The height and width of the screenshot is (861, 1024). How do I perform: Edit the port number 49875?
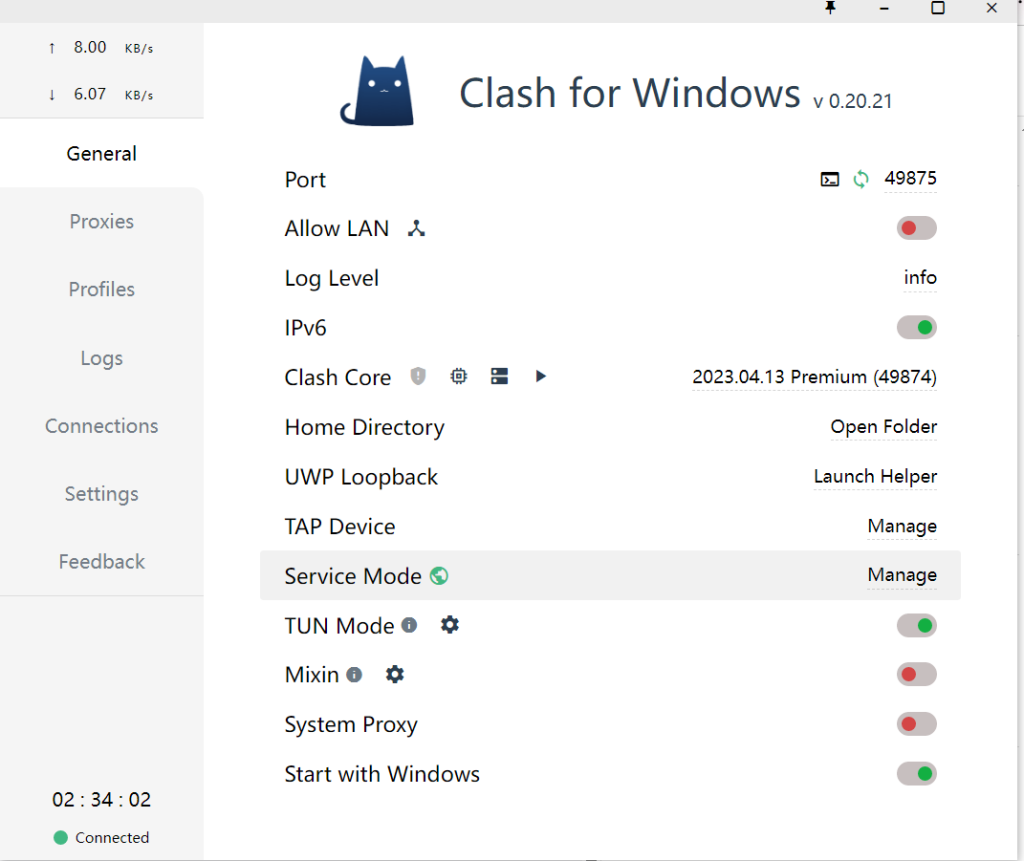[910, 178]
